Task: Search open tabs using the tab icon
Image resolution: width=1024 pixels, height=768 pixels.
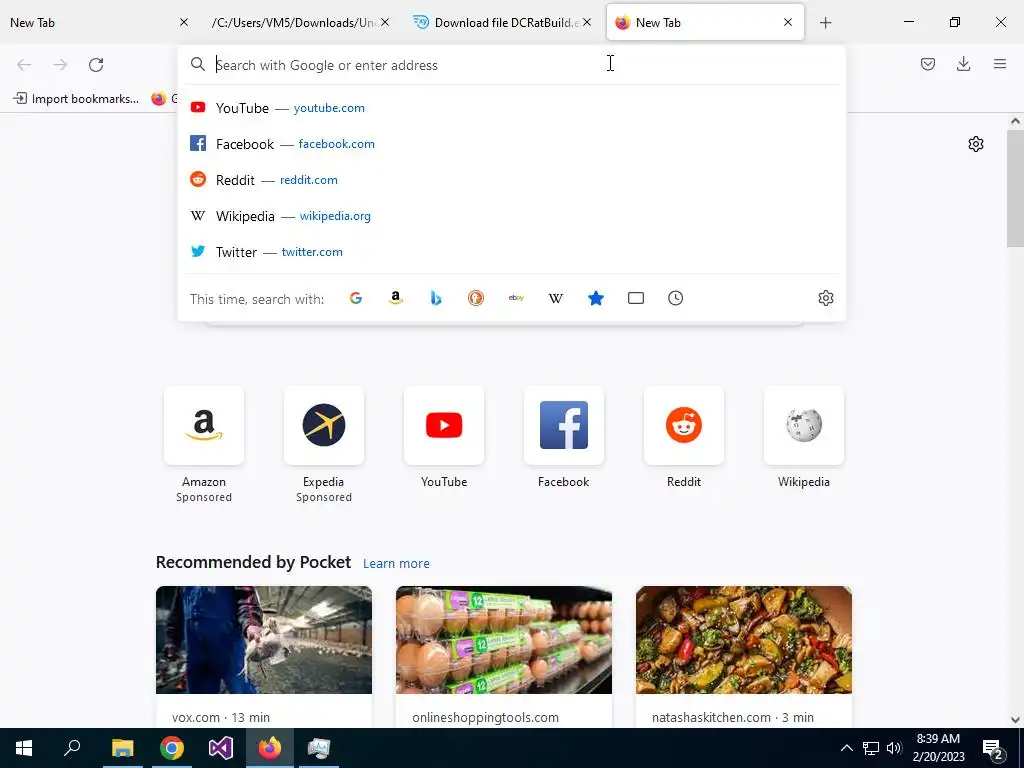Action: [x=635, y=298]
